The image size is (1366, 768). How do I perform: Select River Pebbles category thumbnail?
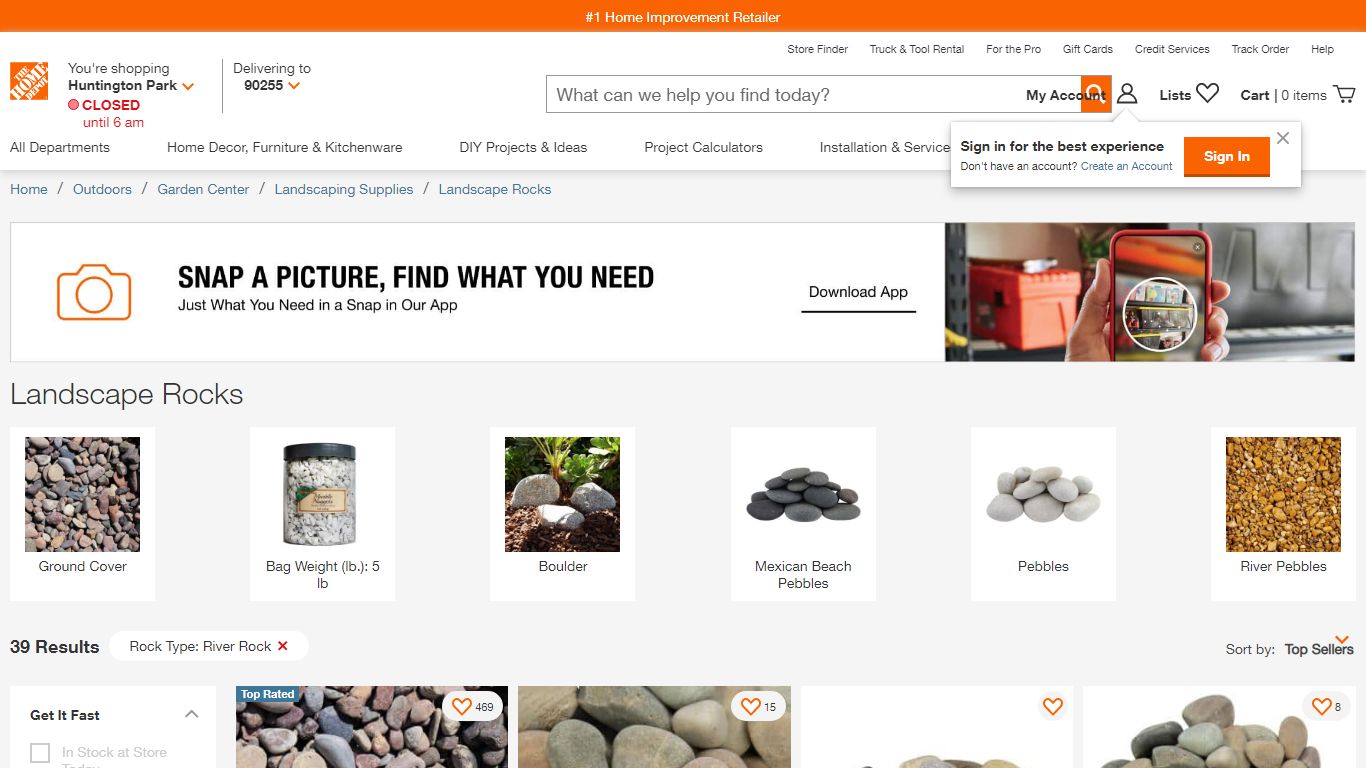(1284, 514)
